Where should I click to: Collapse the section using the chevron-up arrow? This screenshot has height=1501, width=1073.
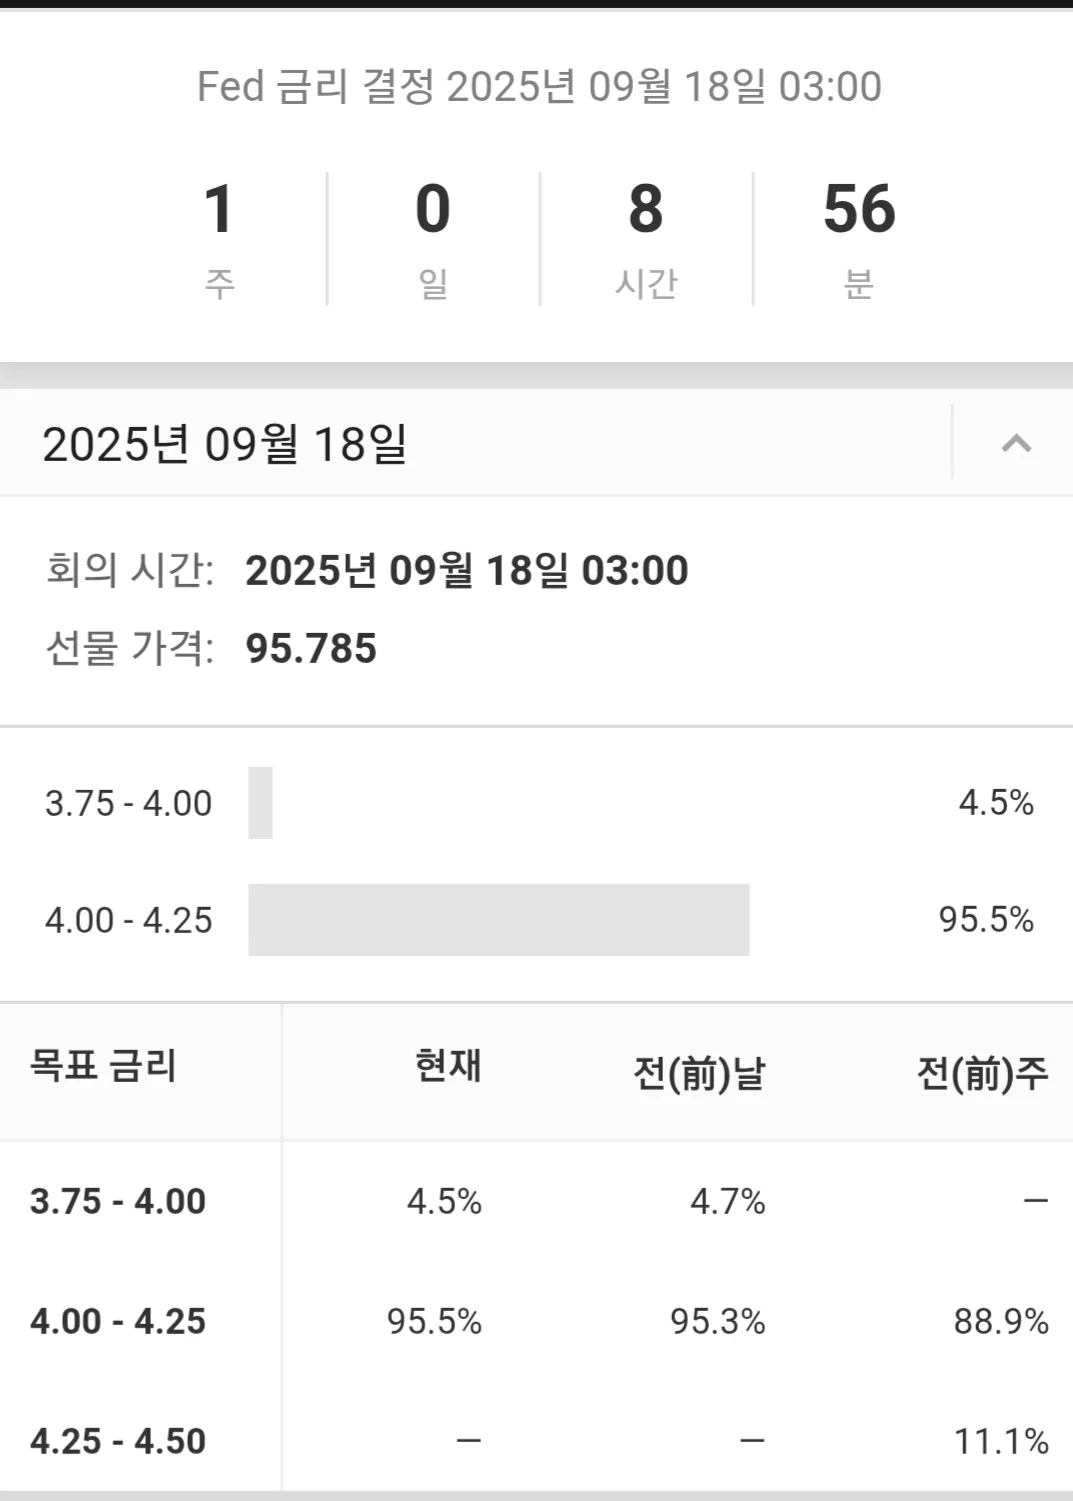[1016, 443]
